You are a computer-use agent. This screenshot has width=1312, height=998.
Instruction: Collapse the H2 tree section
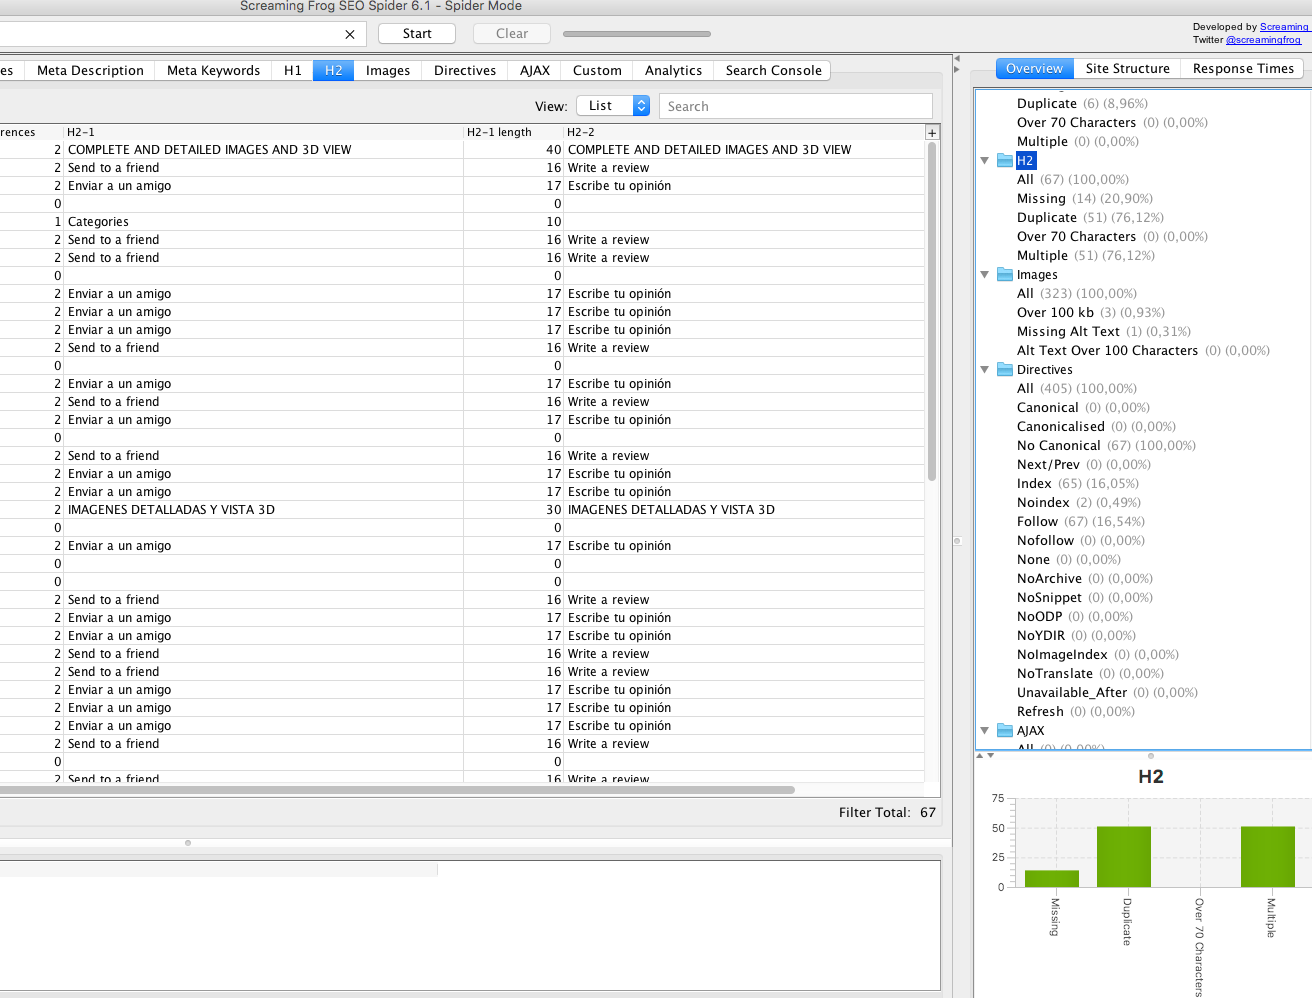985,161
